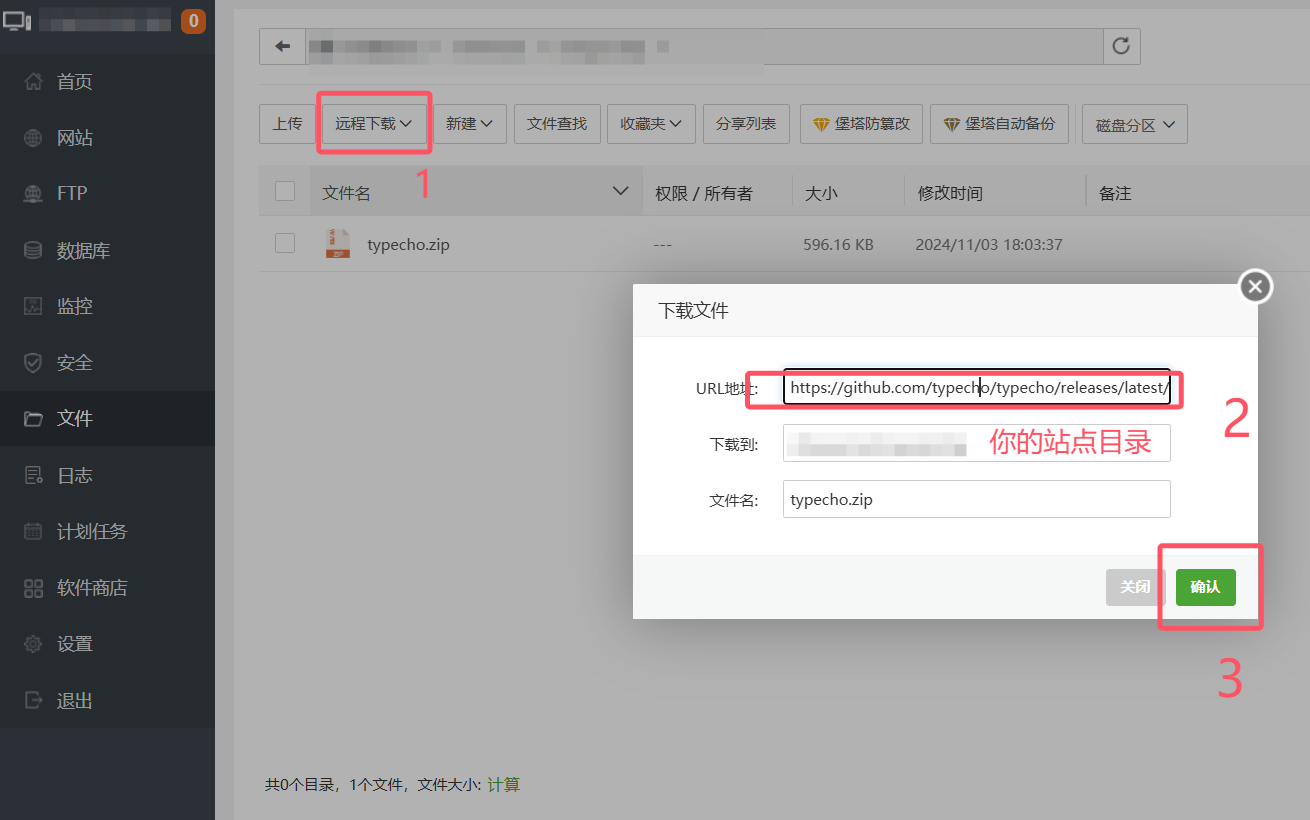Click the URL地址 input field

coord(977,388)
